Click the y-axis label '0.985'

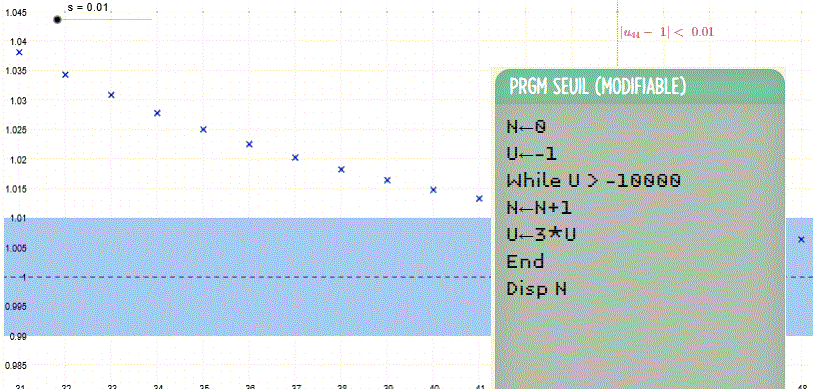[x=15, y=366]
